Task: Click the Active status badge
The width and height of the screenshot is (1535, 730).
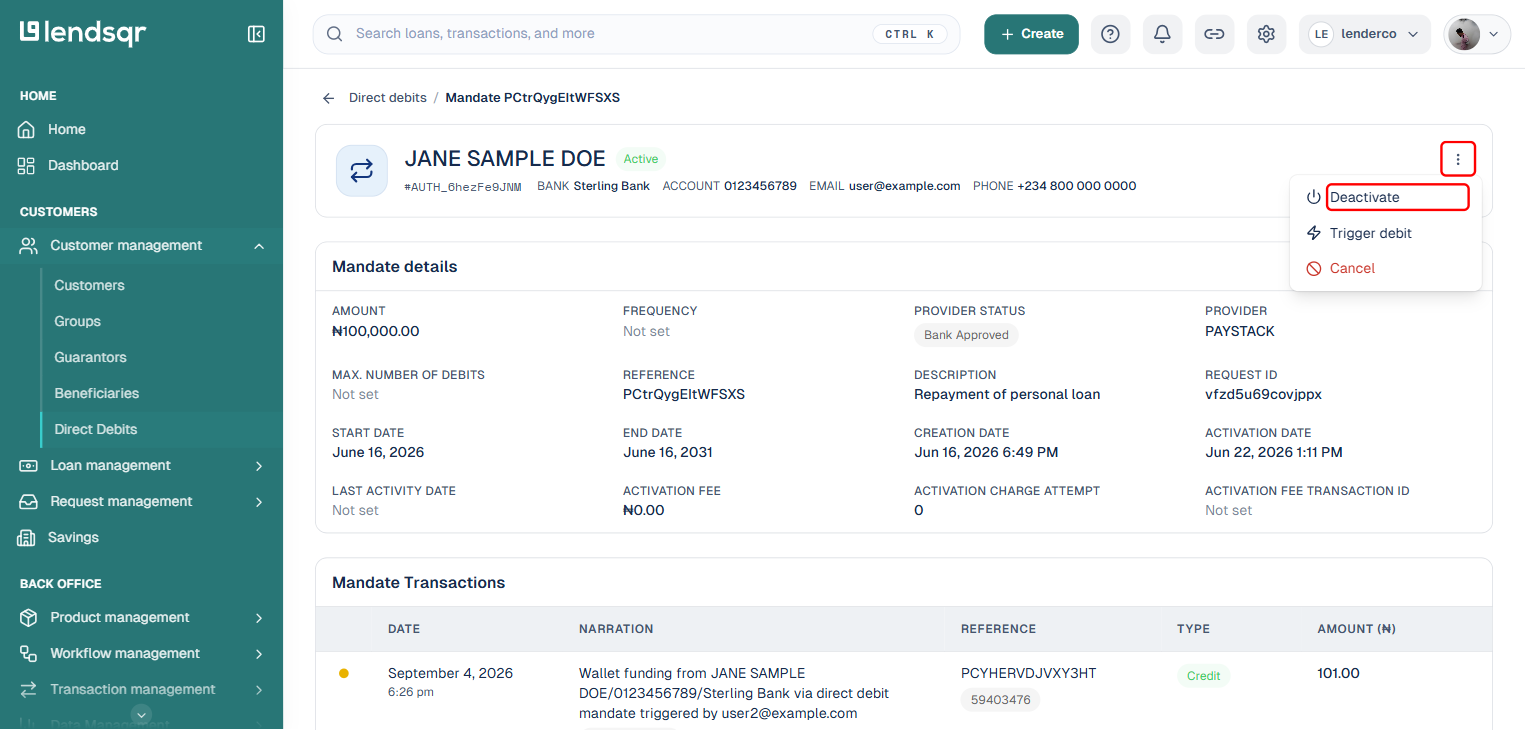Action: [641, 159]
